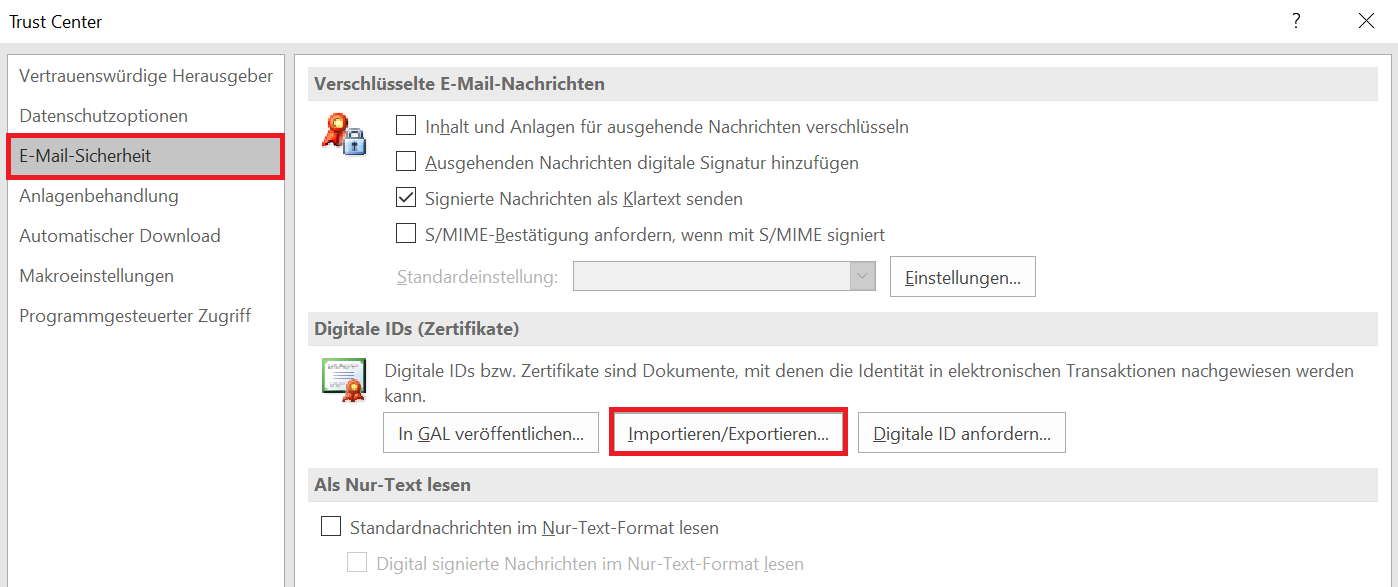Image resolution: width=1398 pixels, height=587 pixels.
Task: Open the Standardeinstellung dropdown
Action: click(862, 277)
